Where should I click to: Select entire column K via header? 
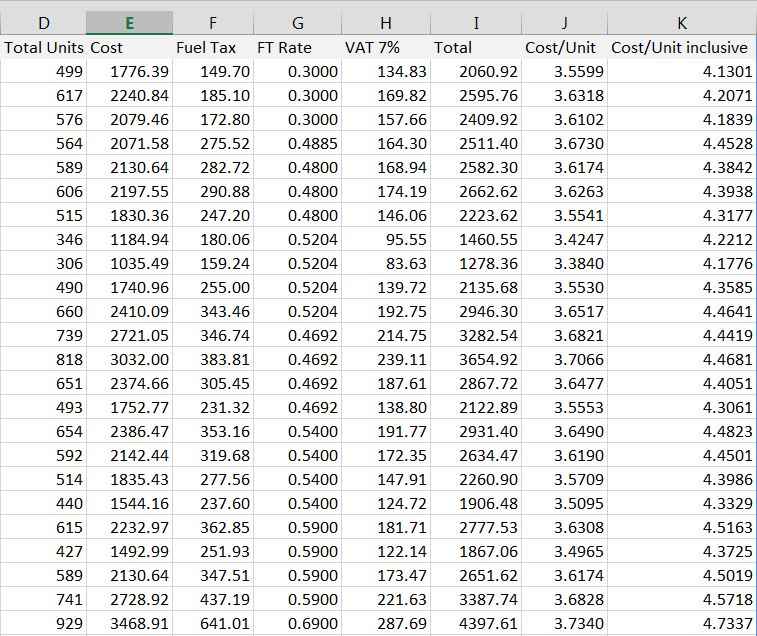pyautogui.click(x=680, y=22)
